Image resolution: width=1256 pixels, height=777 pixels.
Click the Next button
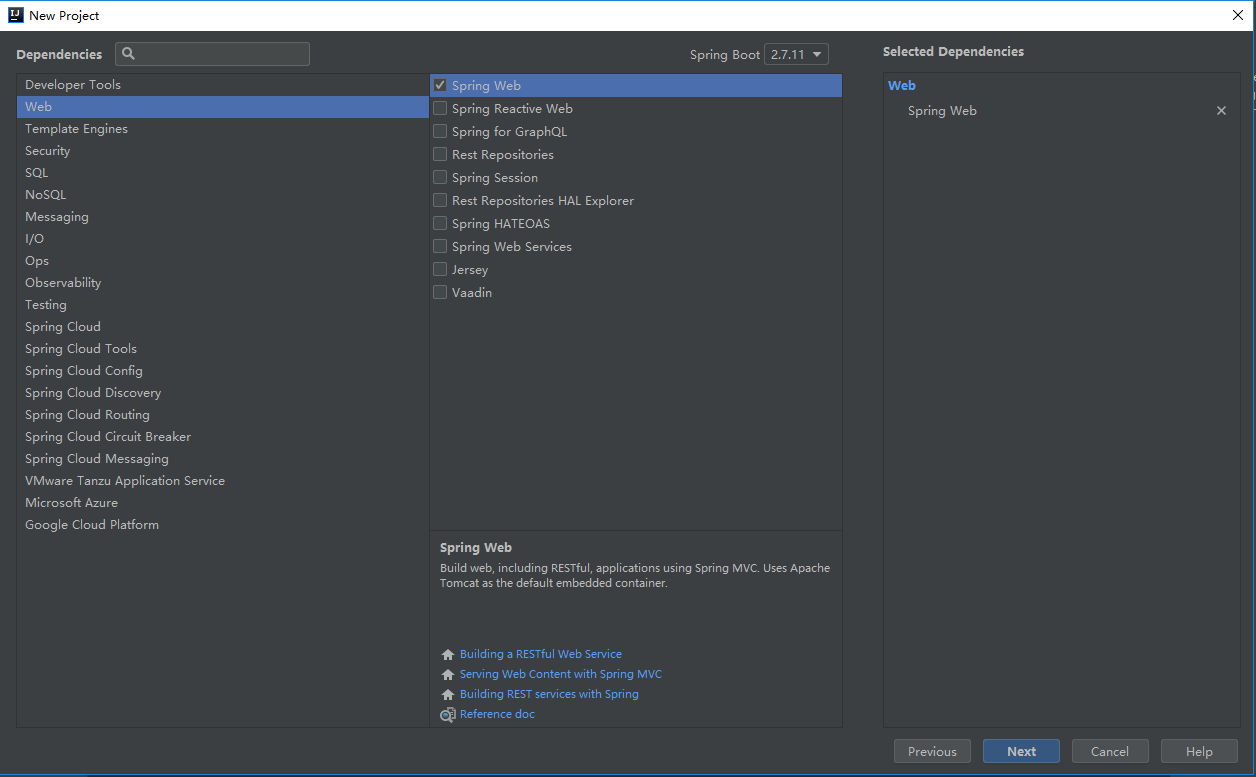tap(1021, 752)
